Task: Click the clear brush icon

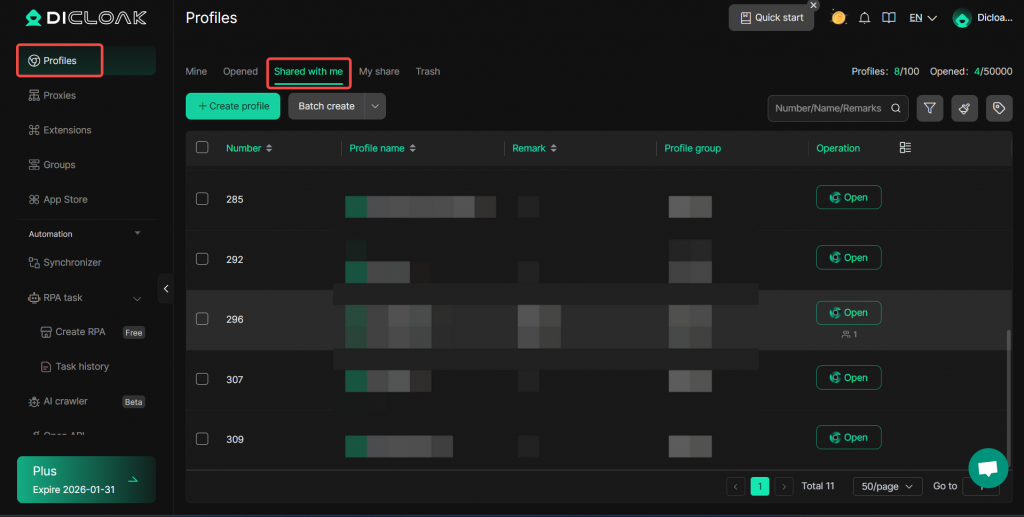Action: click(964, 108)
